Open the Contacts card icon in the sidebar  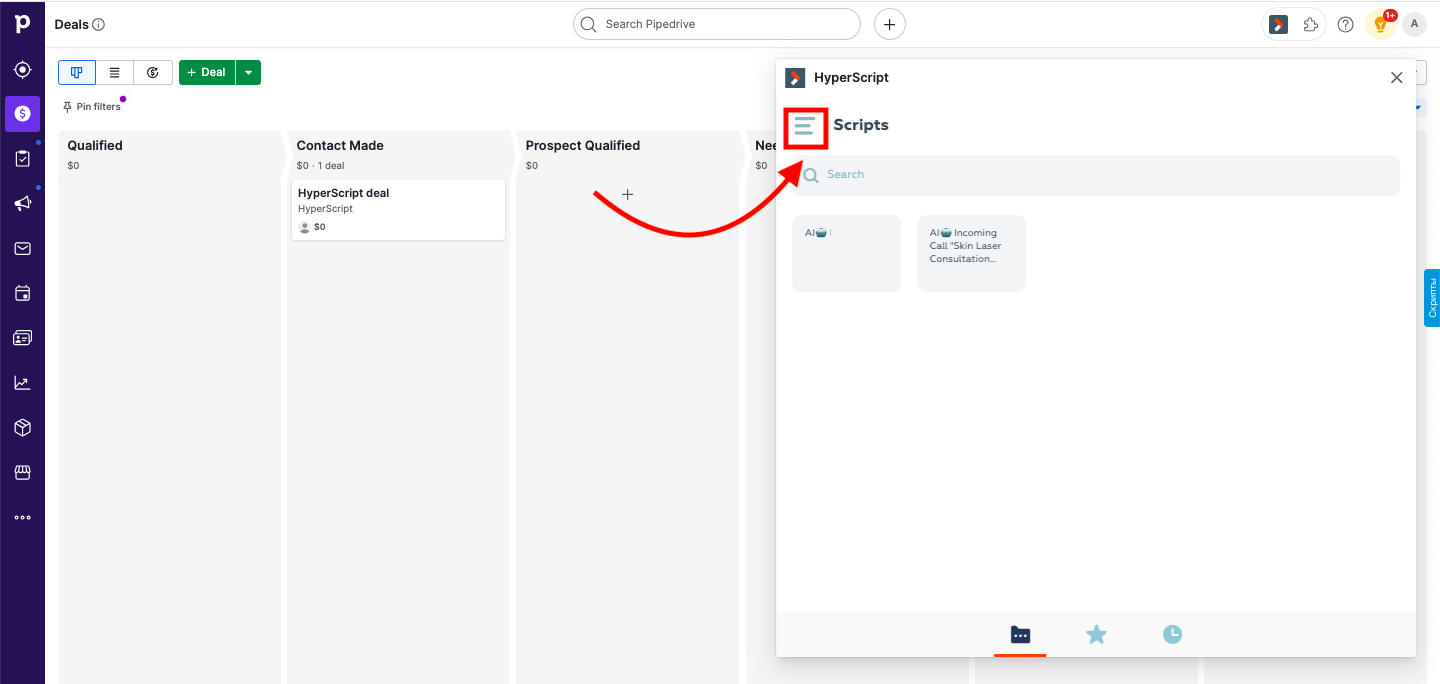click(22, 338)
